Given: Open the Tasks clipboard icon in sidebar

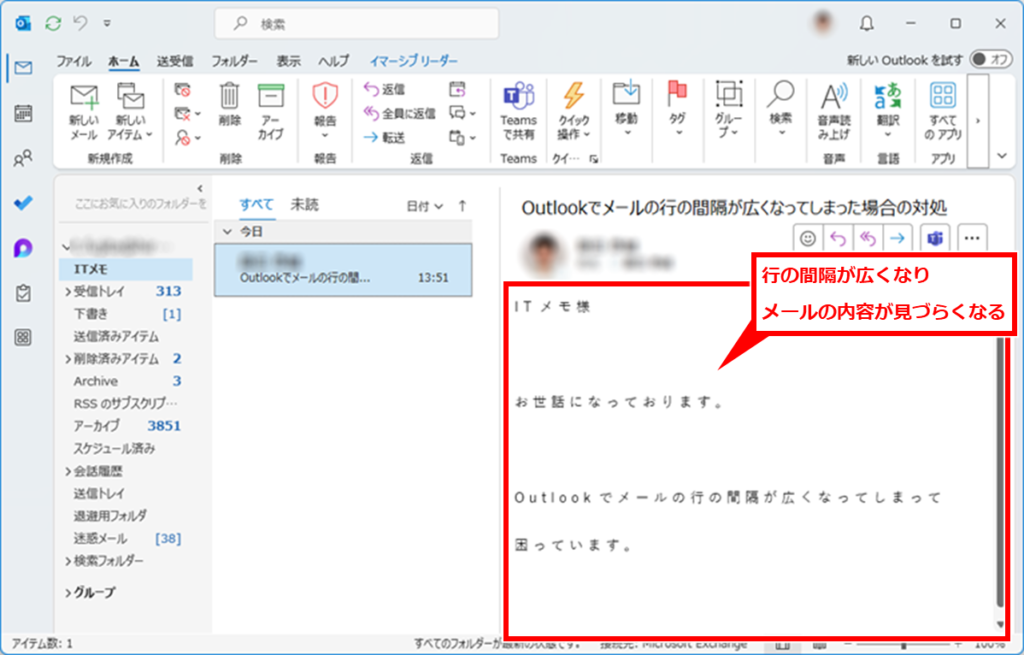Looking at the screenshot, I should pos(23,293).
